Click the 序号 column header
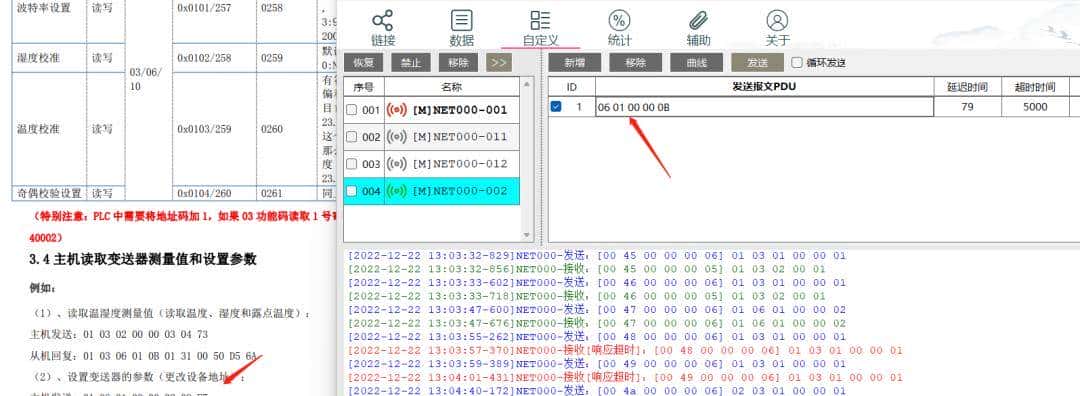This screenshot has height=396, width=1080. [364, 87]
